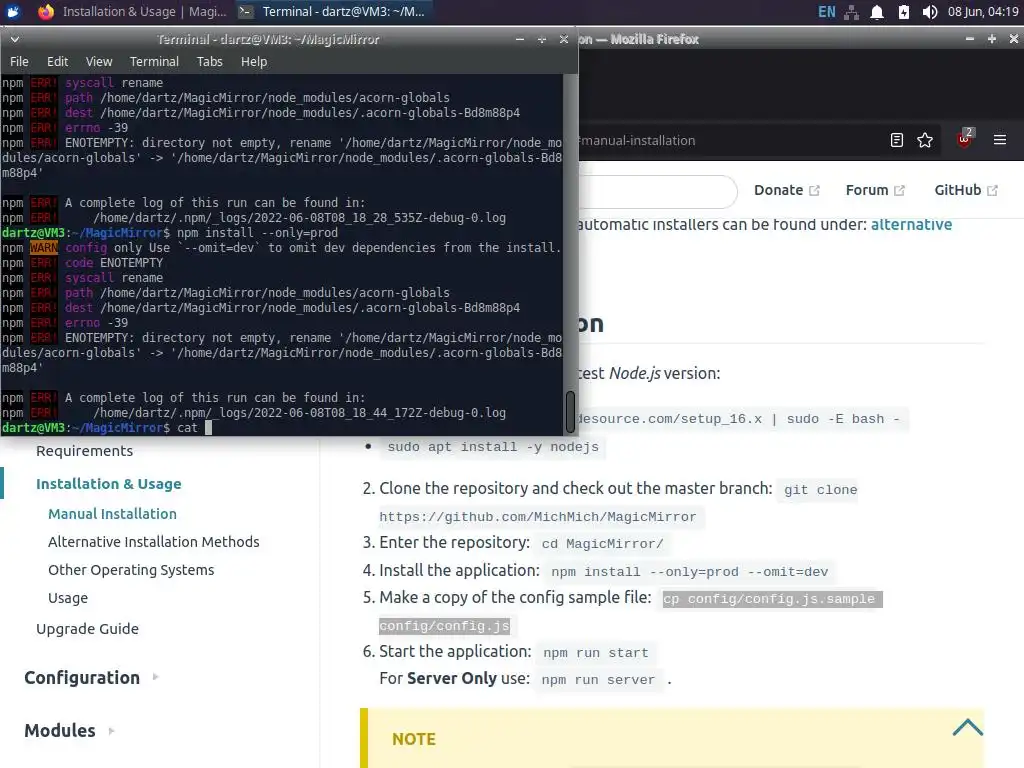Screen dimensions: 1024x768
Task: Click the npm run server code snippet
Action: coord(598,680)
